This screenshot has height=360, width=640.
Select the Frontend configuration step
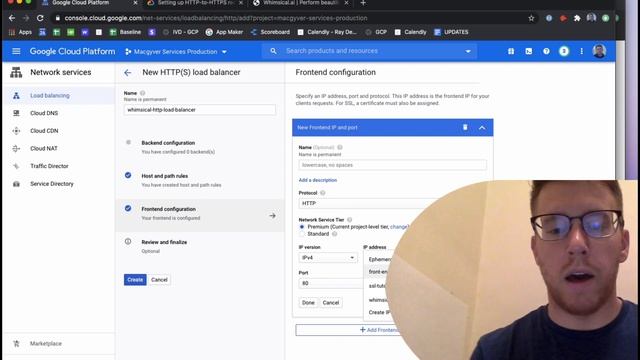169,209
